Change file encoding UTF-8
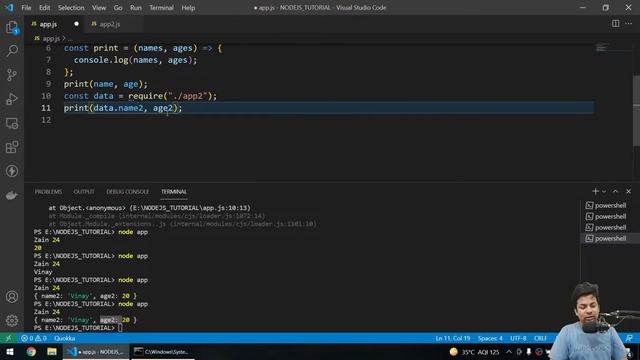 click(518, 338)
